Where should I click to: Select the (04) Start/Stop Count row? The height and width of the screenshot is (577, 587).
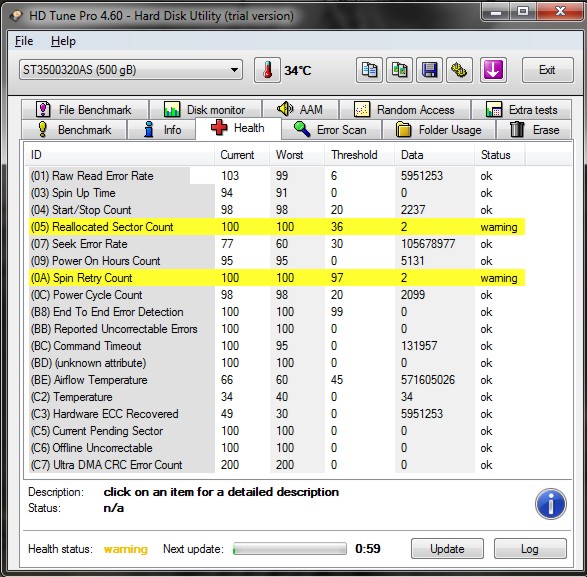(277, 210)
